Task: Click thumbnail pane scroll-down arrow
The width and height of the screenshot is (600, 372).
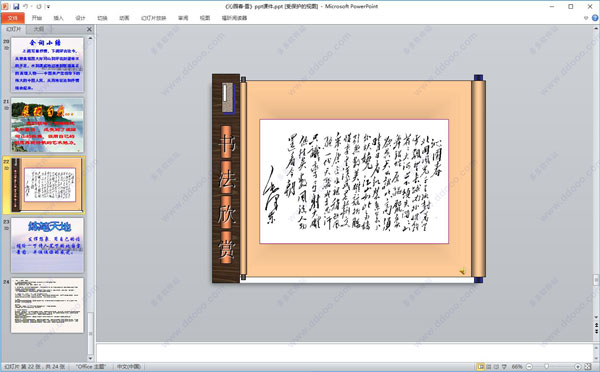Action: pyautogui.click(x=90, y=359)
